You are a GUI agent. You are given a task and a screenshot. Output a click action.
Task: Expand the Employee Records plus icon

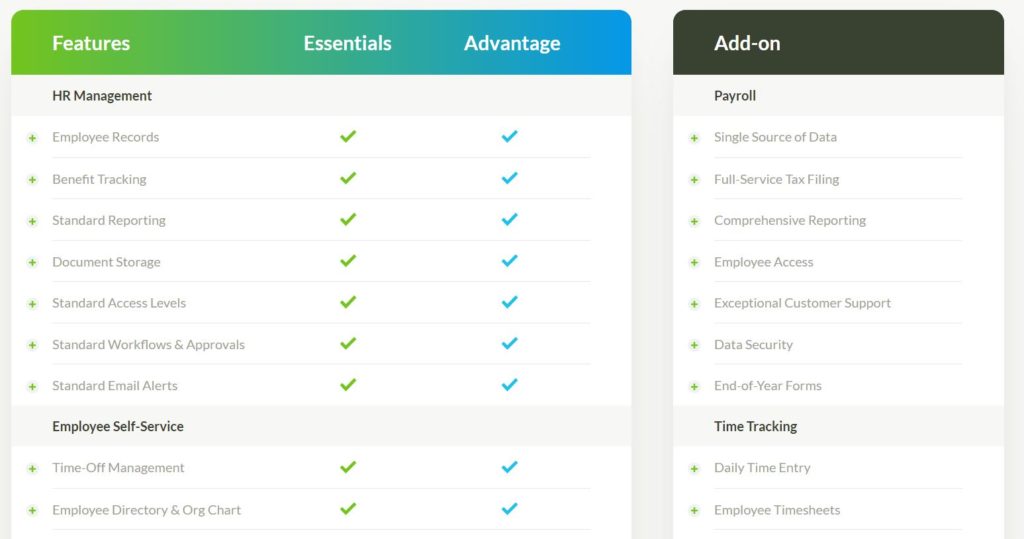click(x=32, y=138)
